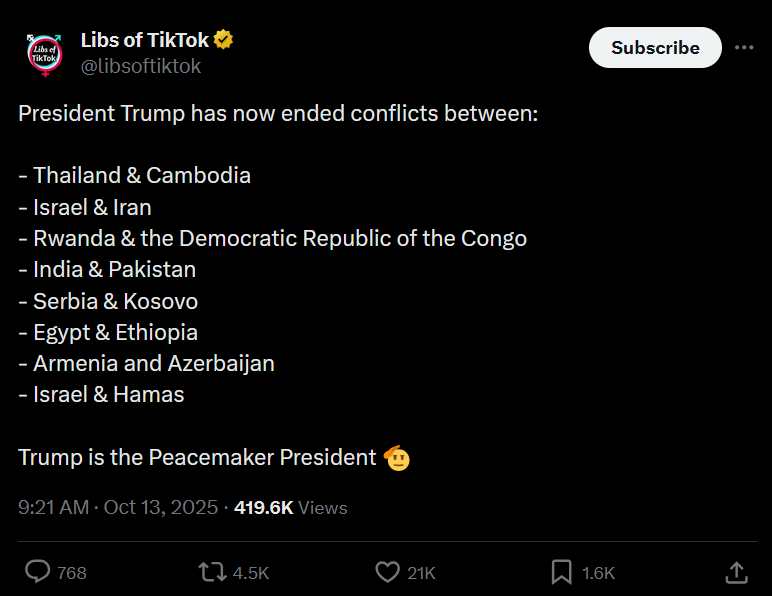Click the 4.5K reposts count
This screenshot has width=772, height=596.
[250, 573]
